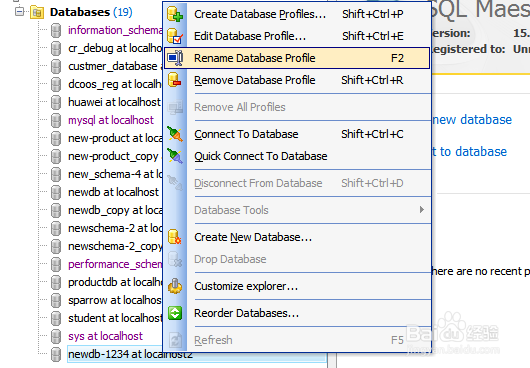Select huawei at localhost in tree
Viewport: 530px width, 368px height.
[x=114, y=102]
